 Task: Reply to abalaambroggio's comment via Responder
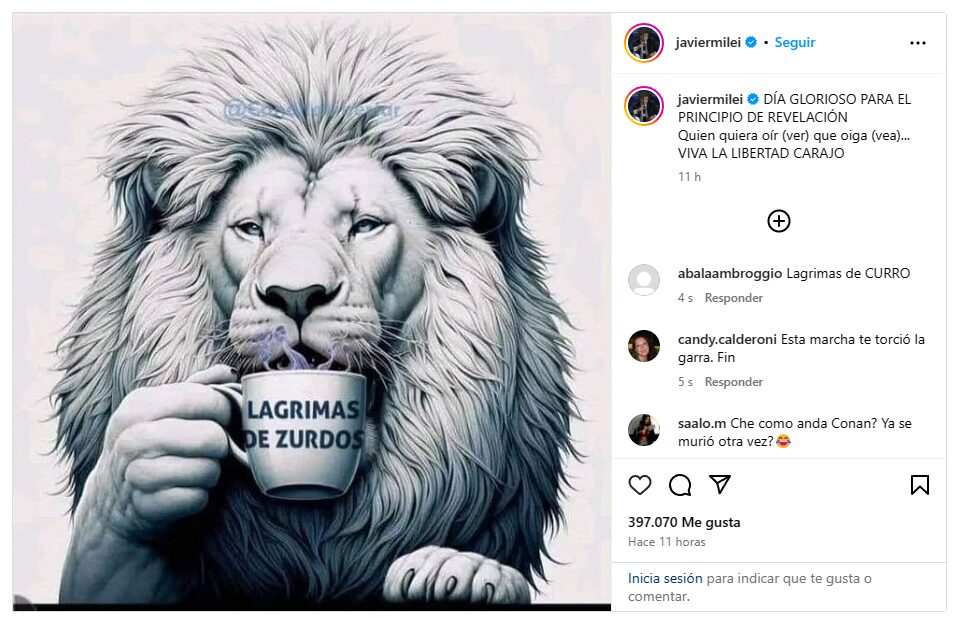pyautogui.click(x=733, y=298)
